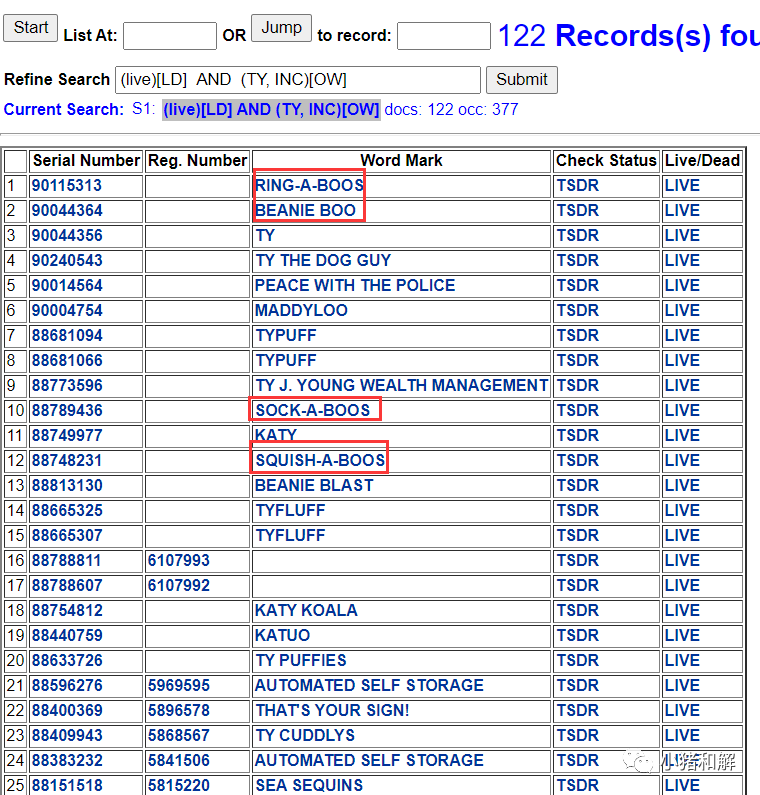The width and height of the screenshot is (760, 795).
Task: Open the RING-A-BOOS word mark
Action: pyautogui.click(x=309, y=186)
